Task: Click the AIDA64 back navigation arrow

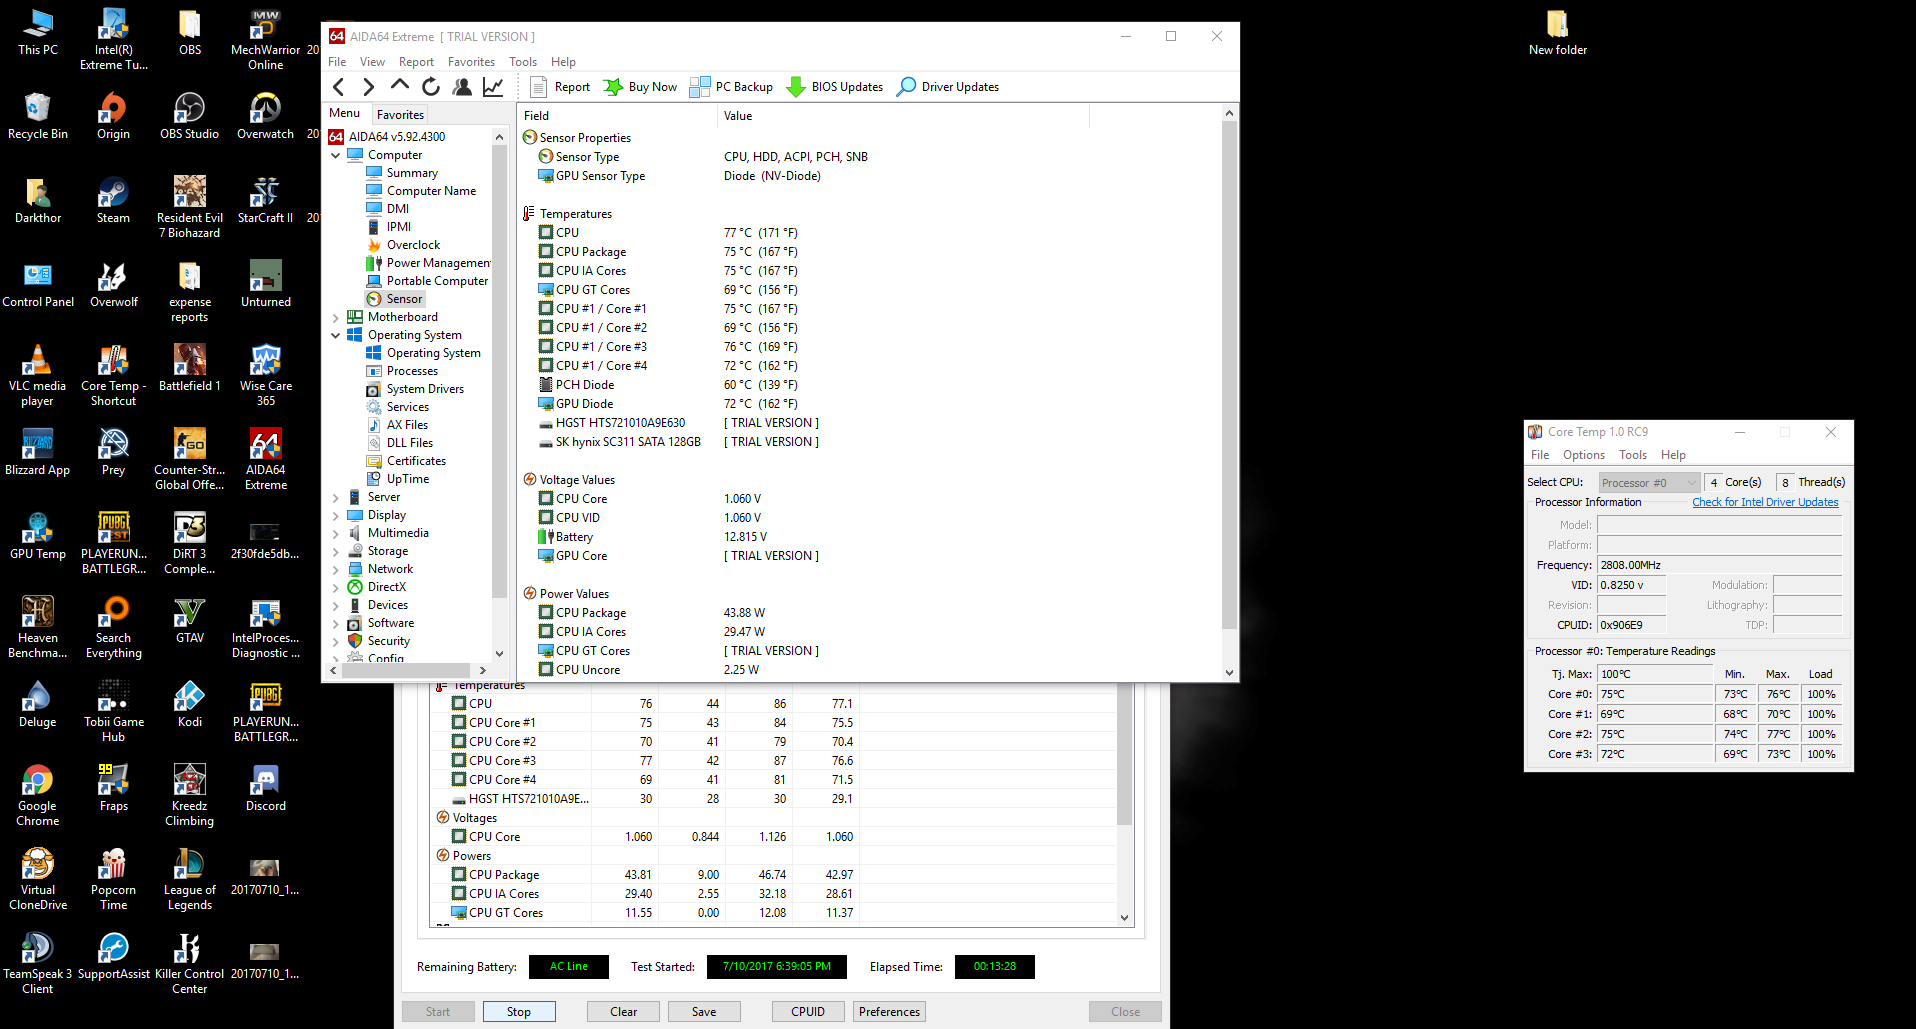Action: pyautogui.click(x=339, y=87)
